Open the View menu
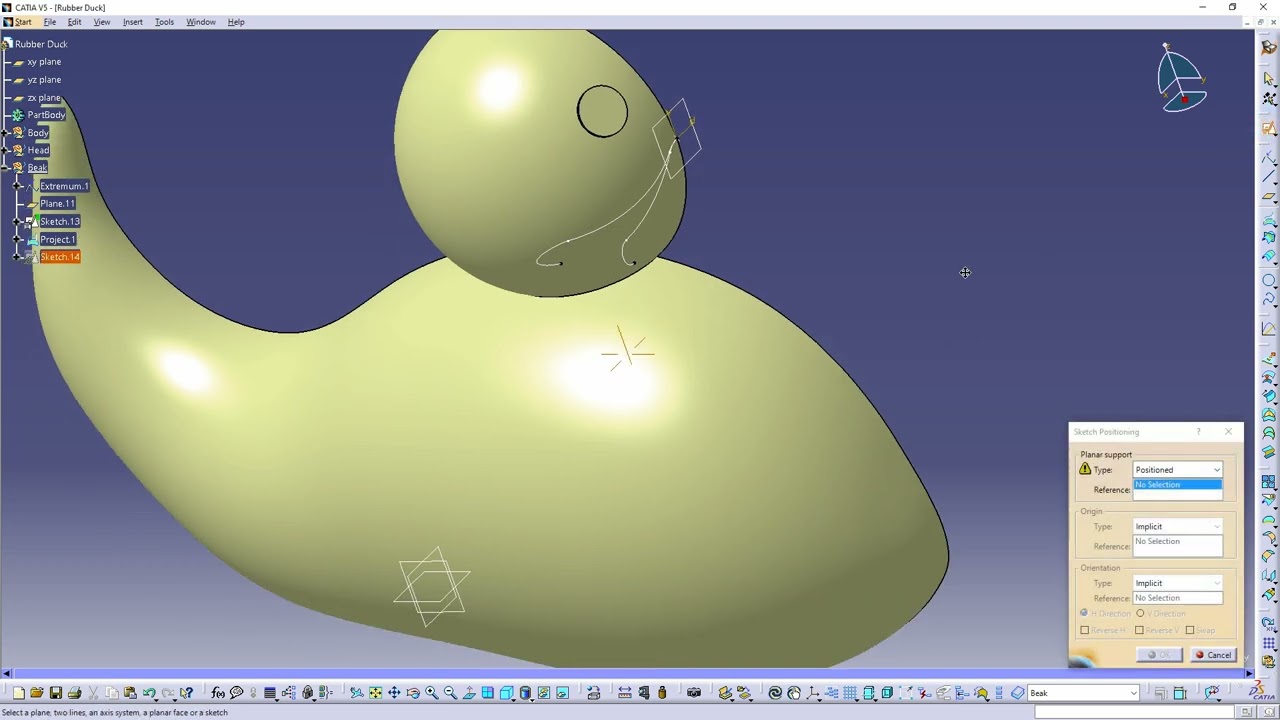The image size is (1280, 720). 102,22
